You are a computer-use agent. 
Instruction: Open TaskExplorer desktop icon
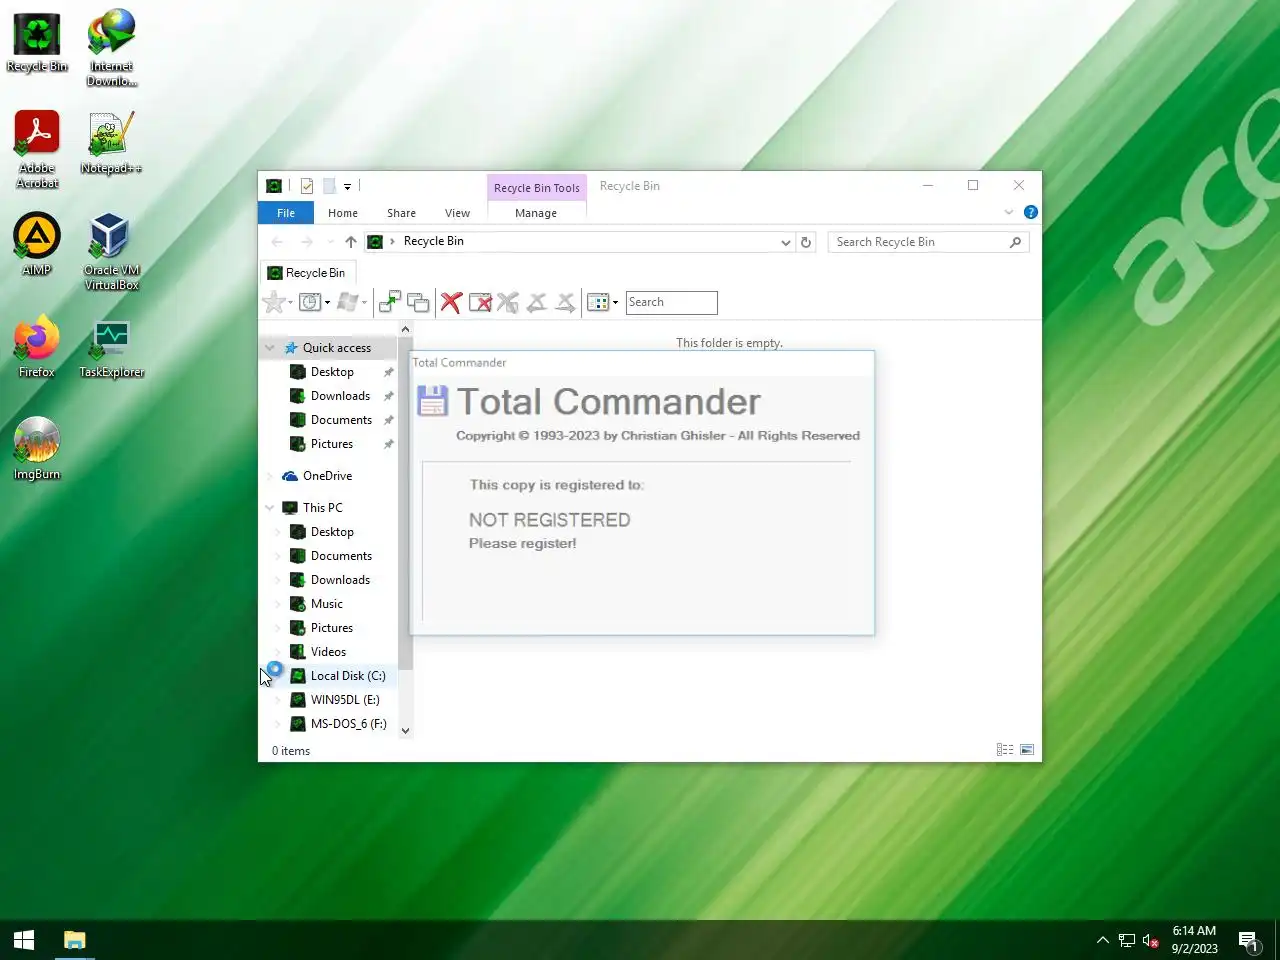point(112,347)
